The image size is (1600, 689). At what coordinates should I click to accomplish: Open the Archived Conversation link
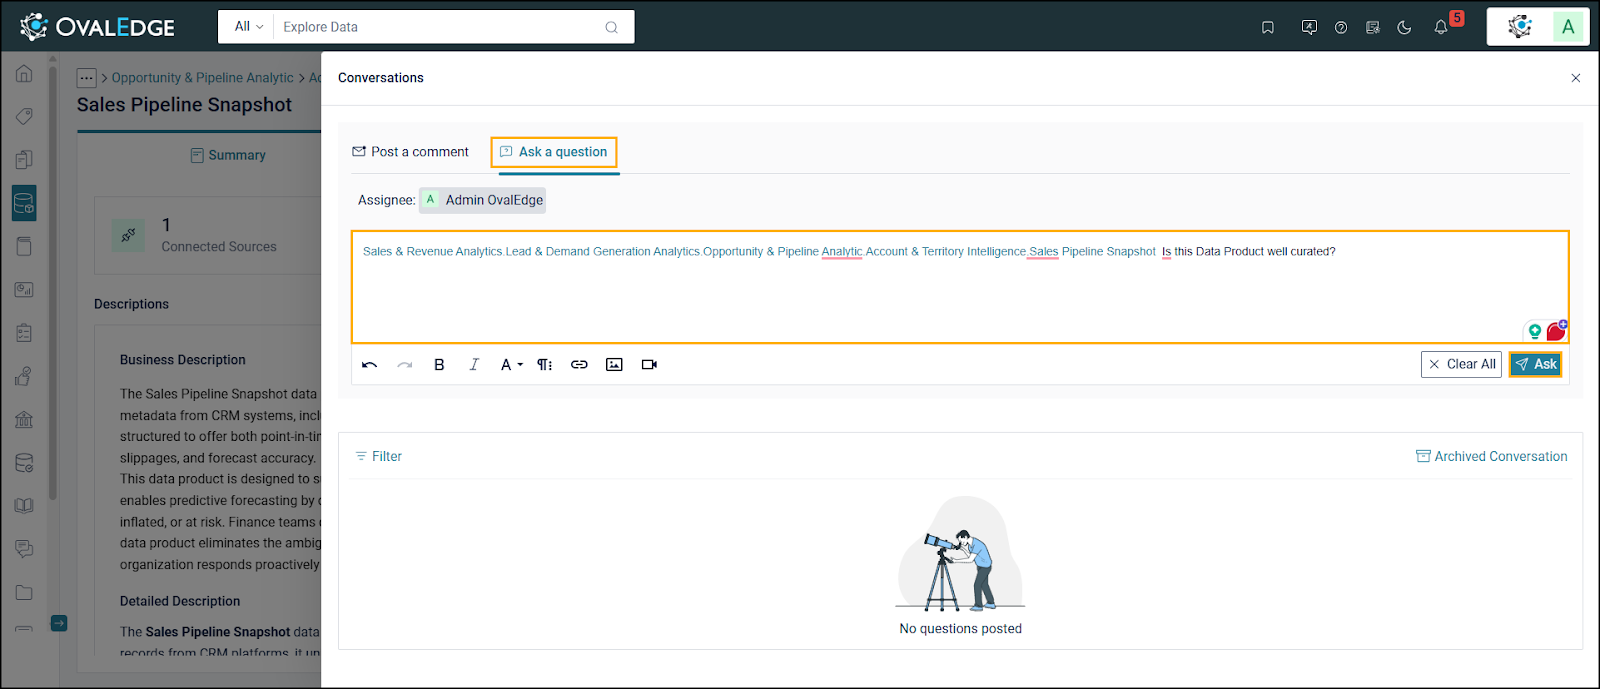click(x=1492, y=456)
